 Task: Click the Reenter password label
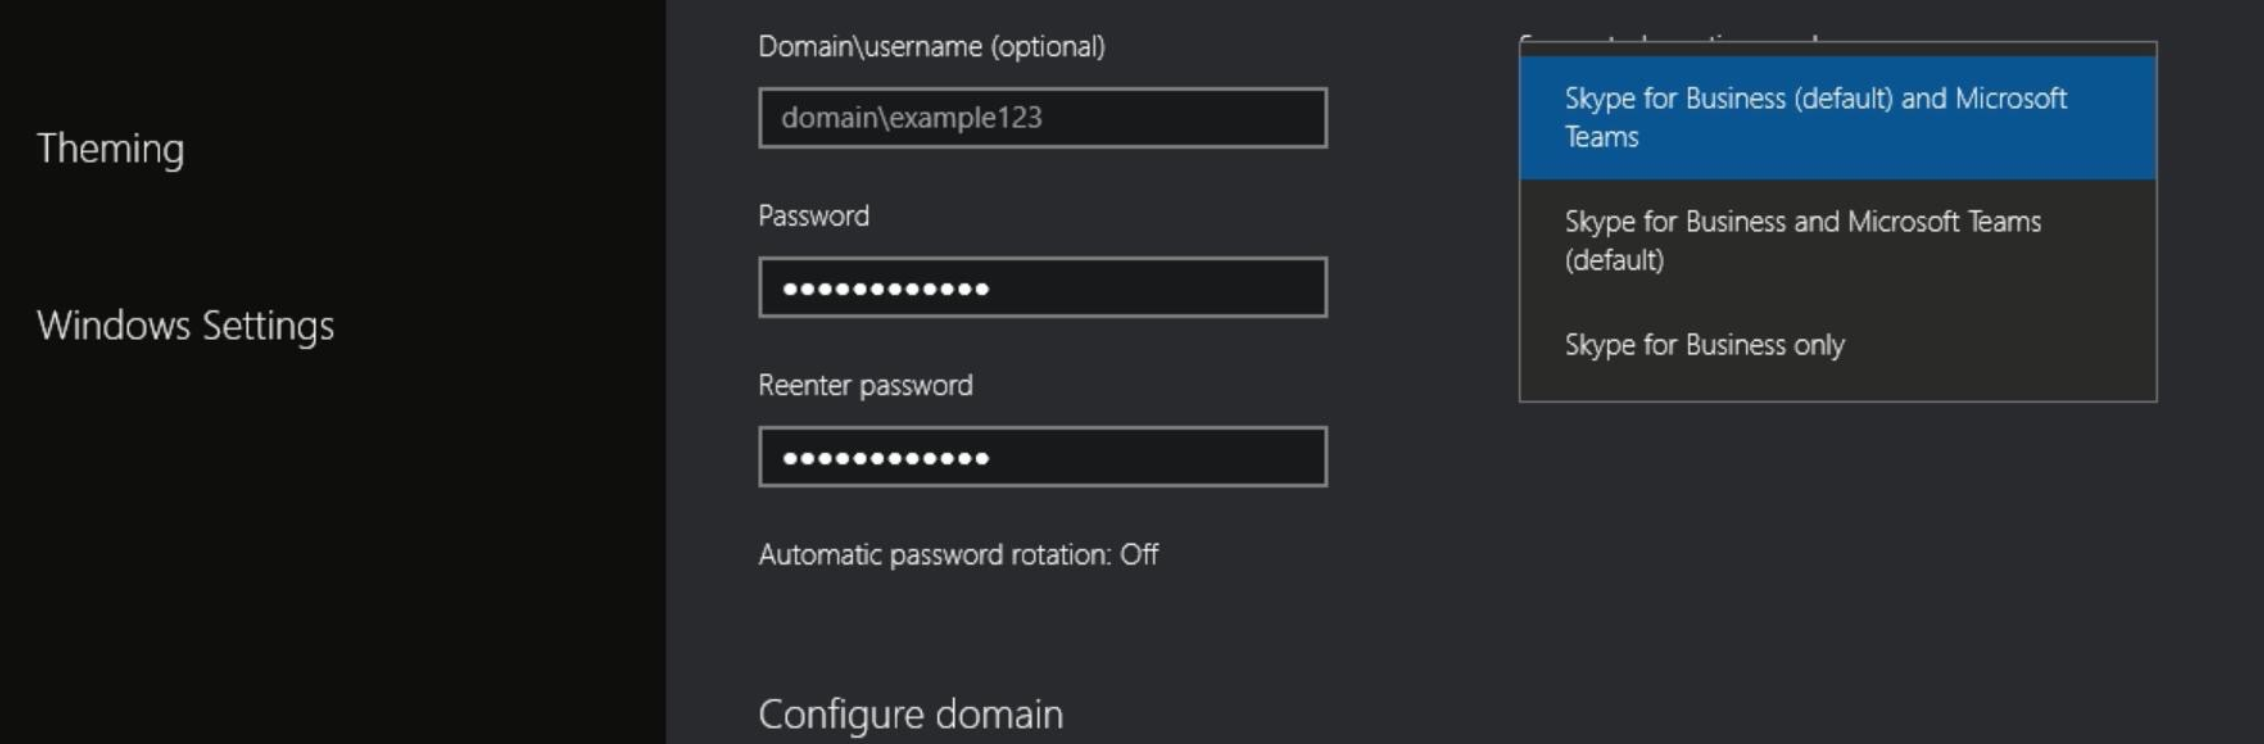[x=865, y=386]
